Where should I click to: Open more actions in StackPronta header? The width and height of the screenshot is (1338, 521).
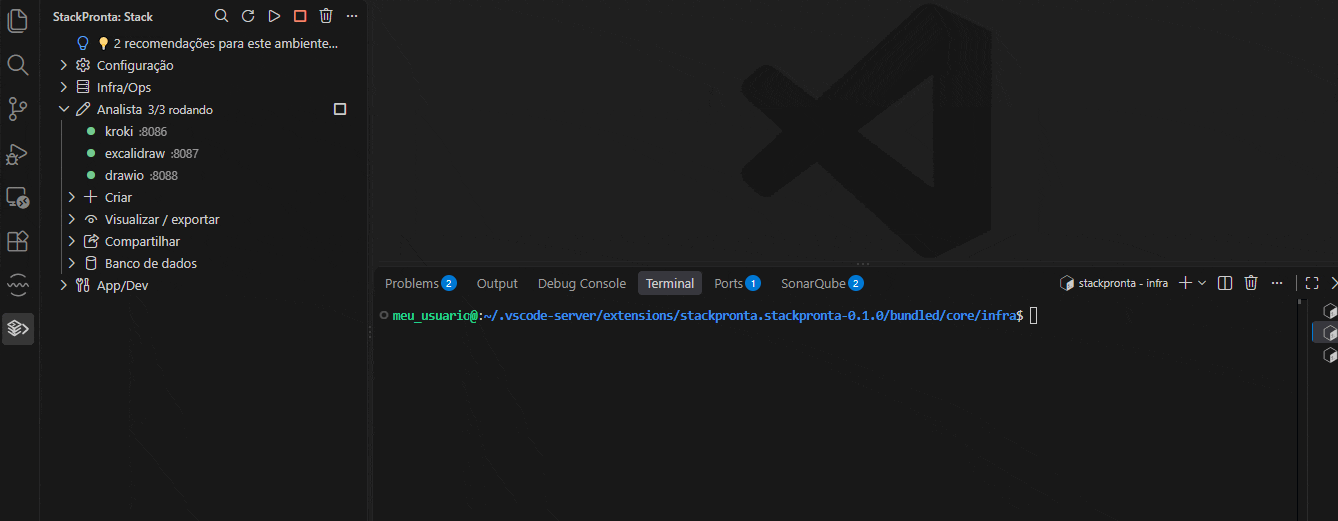352,16
